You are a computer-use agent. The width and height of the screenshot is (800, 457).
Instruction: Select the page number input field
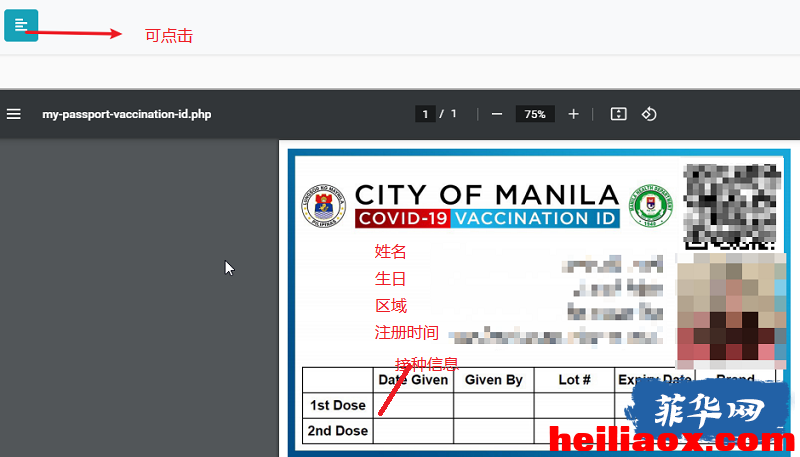[x=426, y=114]
